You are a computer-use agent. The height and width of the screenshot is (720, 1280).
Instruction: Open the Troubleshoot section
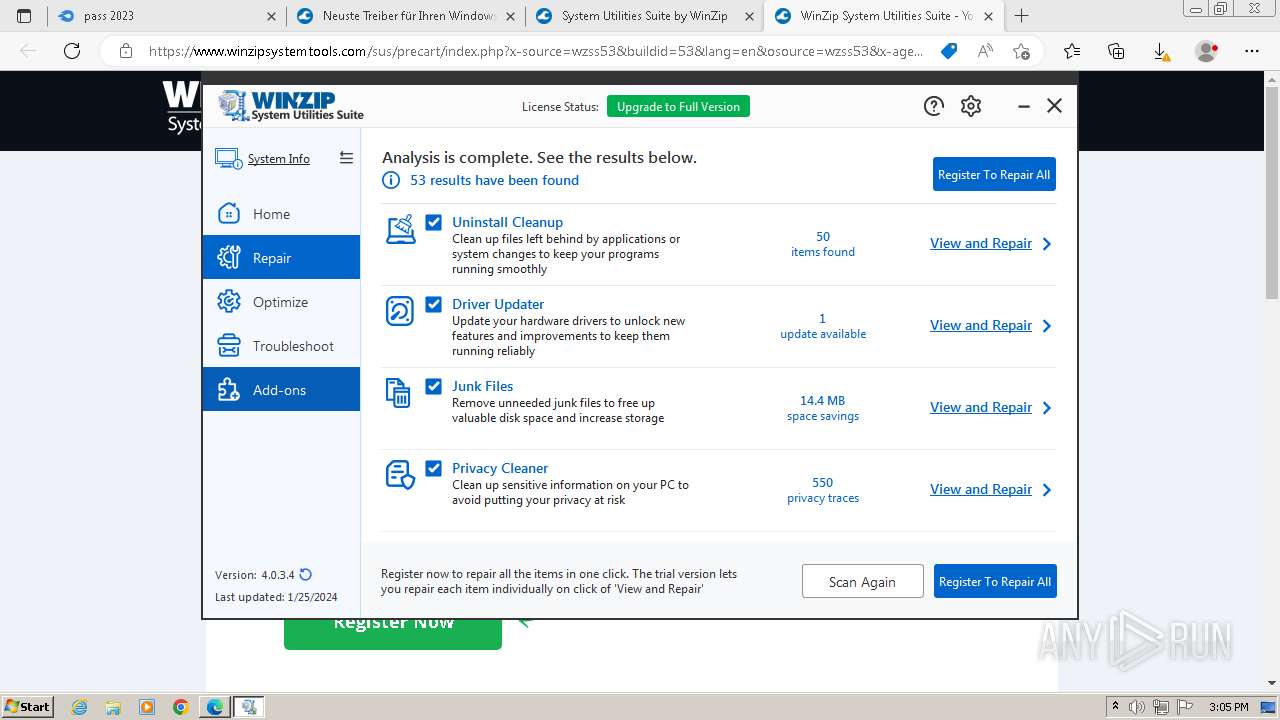[x=281, y=346]
